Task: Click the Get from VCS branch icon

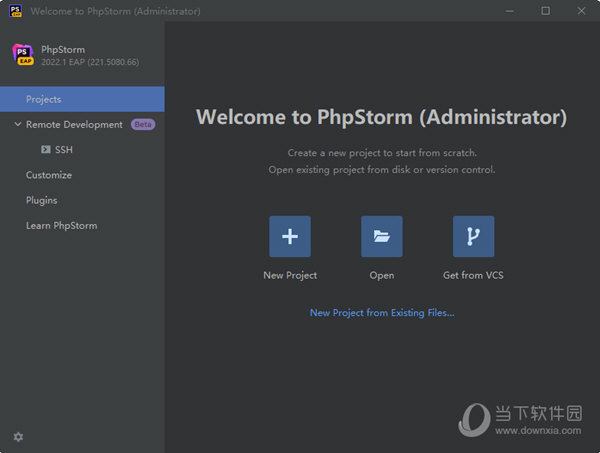Action: pyautogui.click(x=473, y=236)
